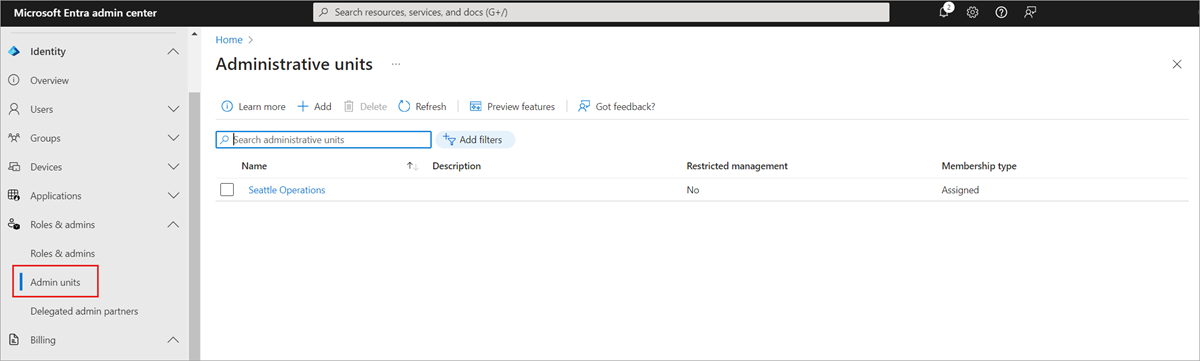Collapse the Billing section chevron
The height and width of the screenshot is (361, 1200).
pyautogui.click(x=173, y=340)
